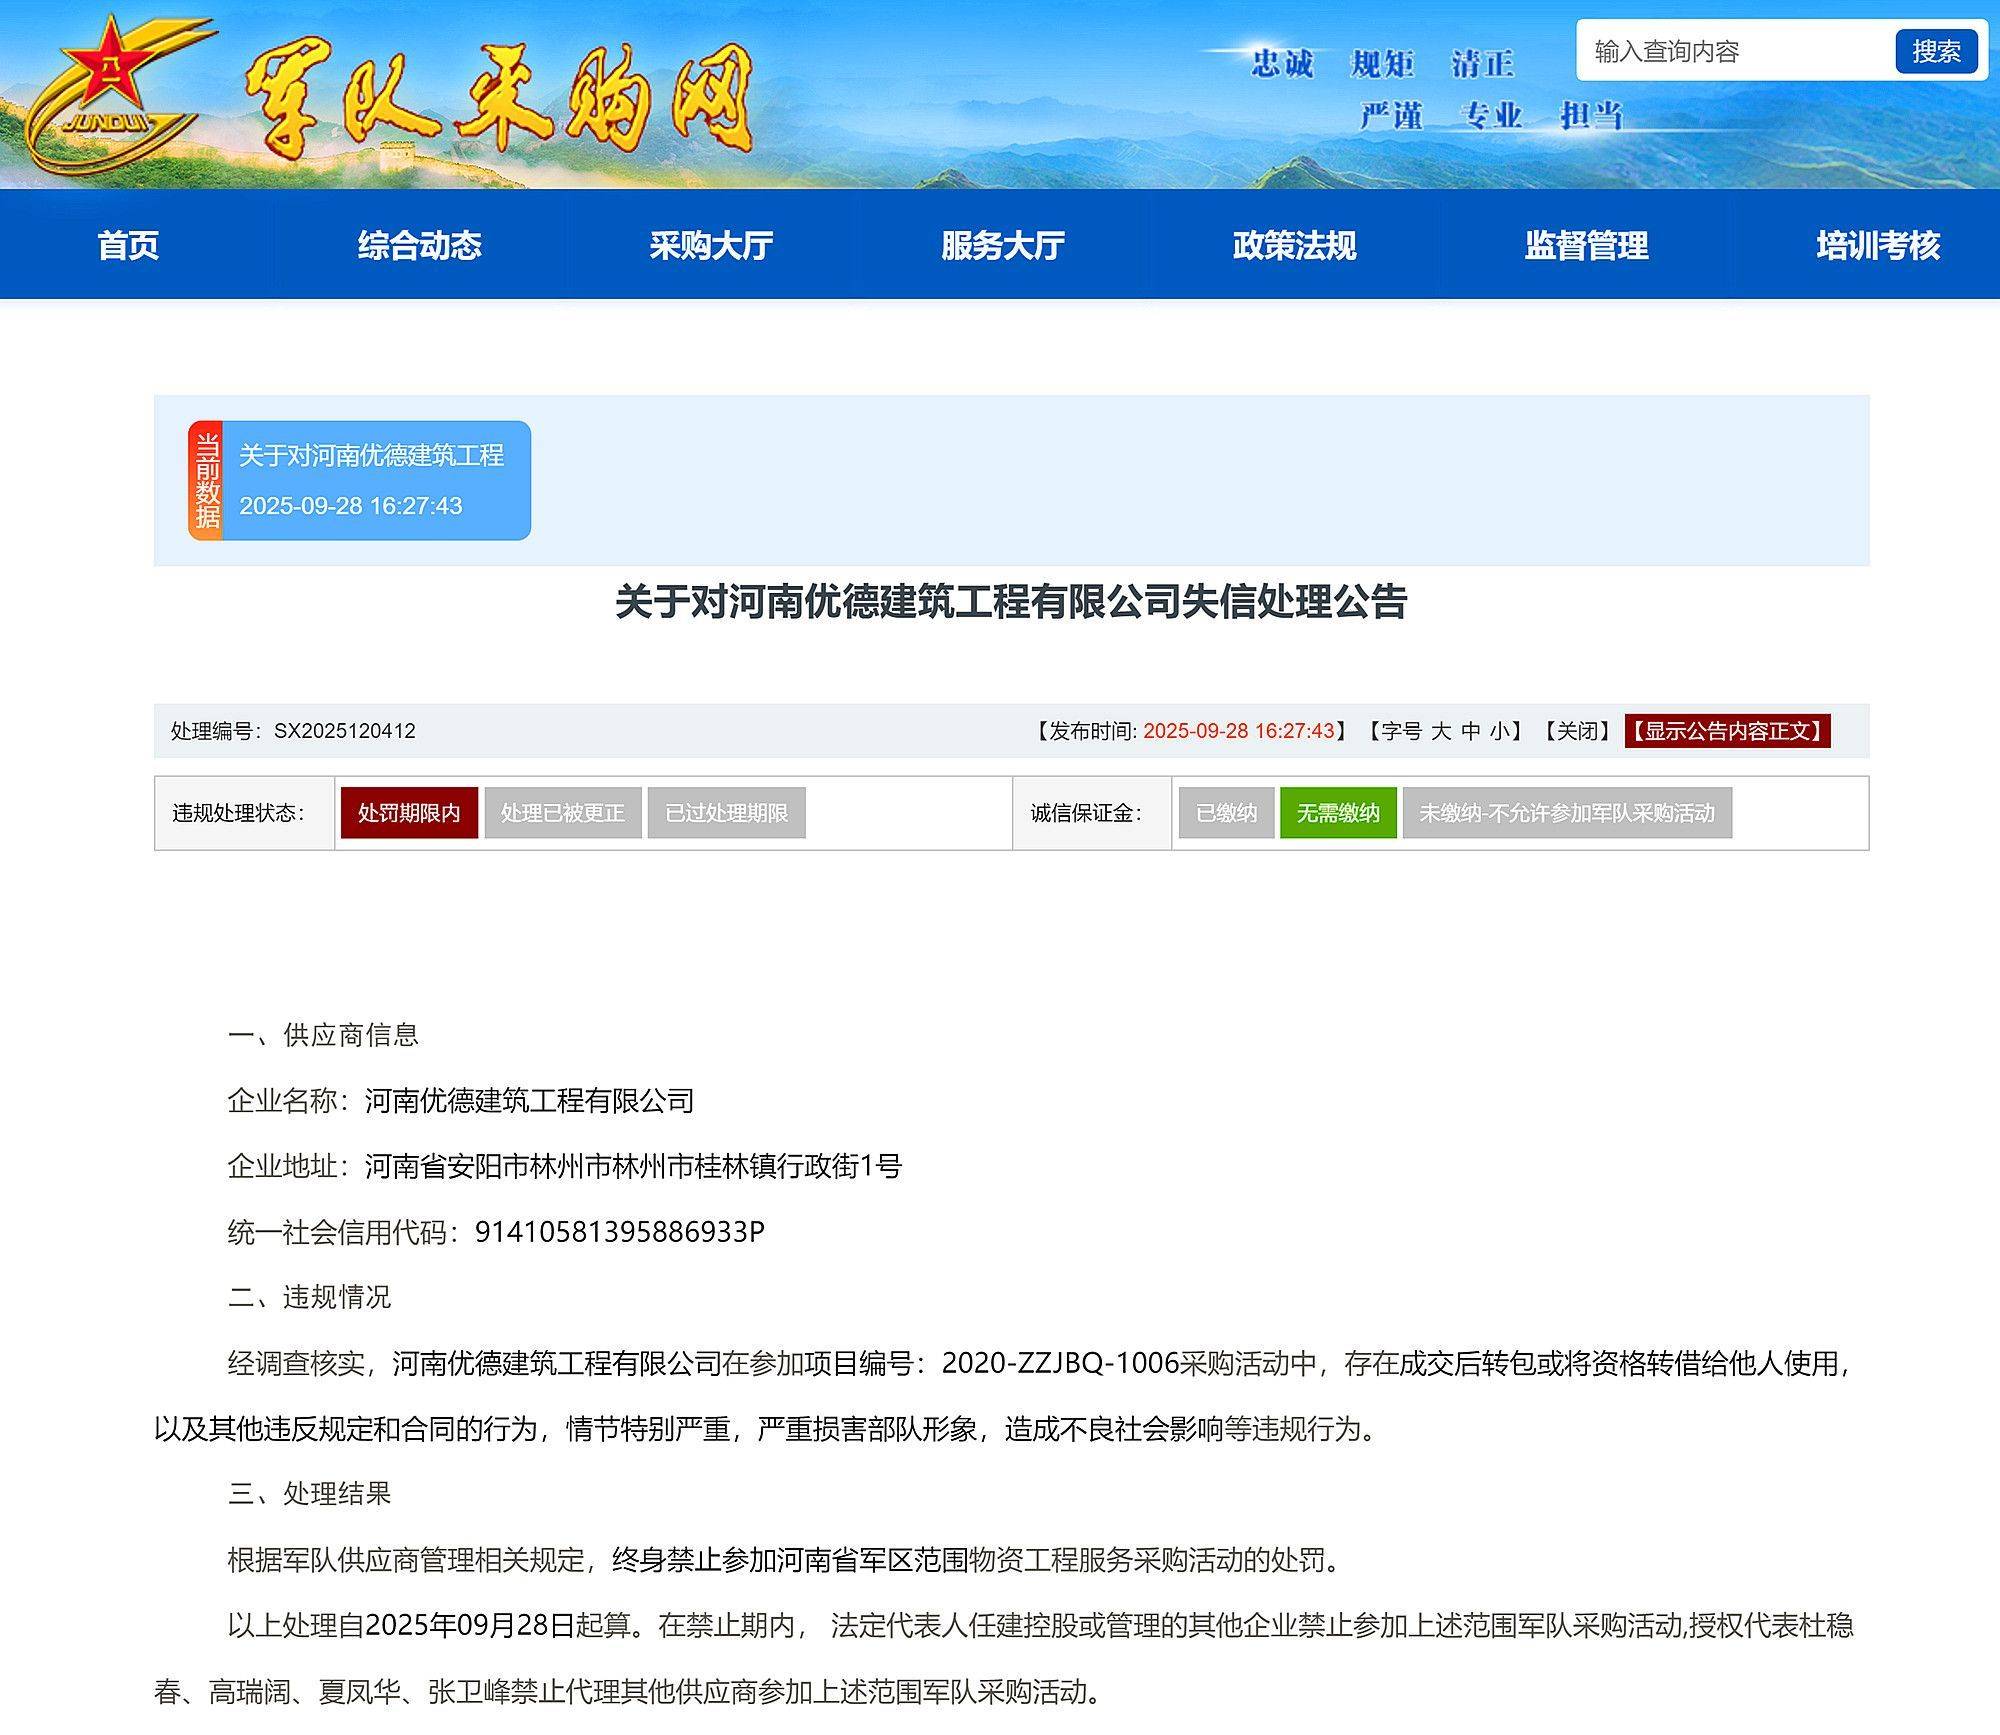Set font size to 大 (large)
The image size is (2000, 1735).
[1441, 731]
